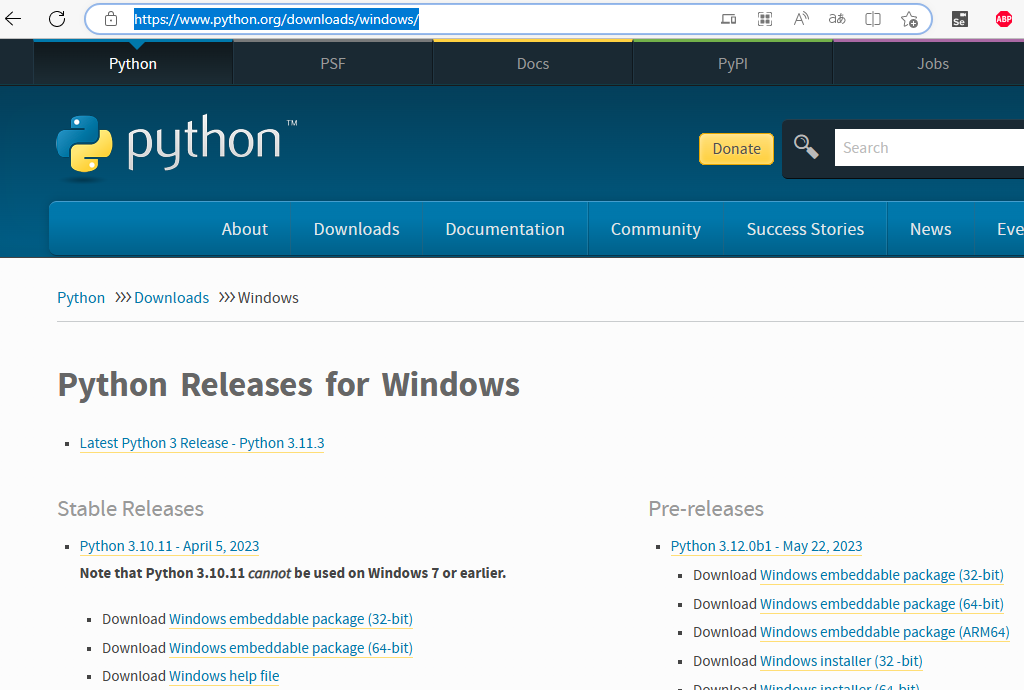Click the Windows 7 compatibility note
Screen dimensions: 1024x690
(293, 573)
